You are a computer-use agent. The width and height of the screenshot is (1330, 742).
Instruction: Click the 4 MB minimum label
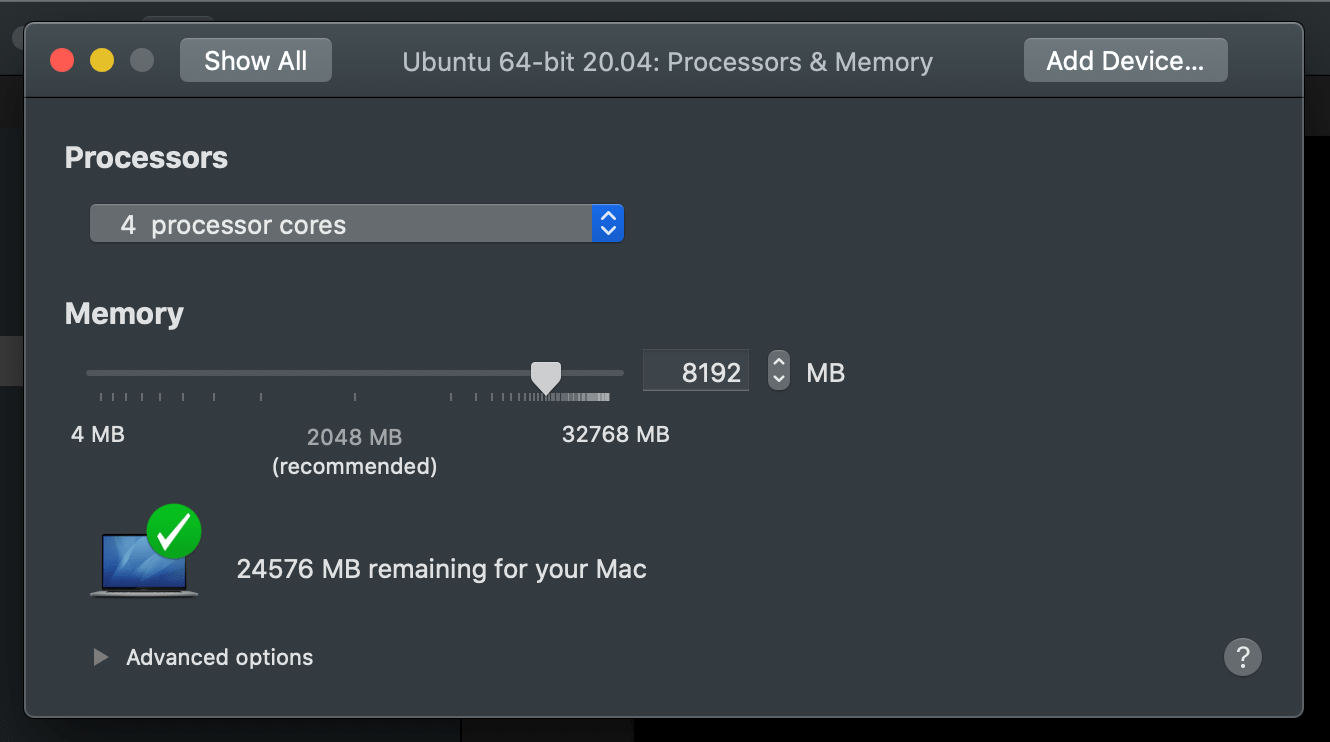click(x=97, y=434)
